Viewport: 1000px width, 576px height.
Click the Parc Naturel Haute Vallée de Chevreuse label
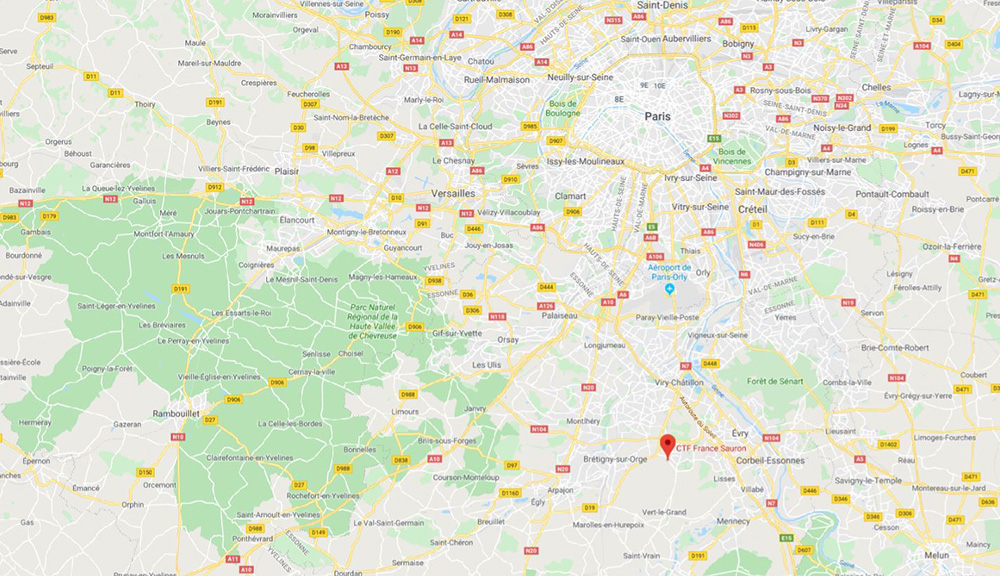click(x=373, y=321)
